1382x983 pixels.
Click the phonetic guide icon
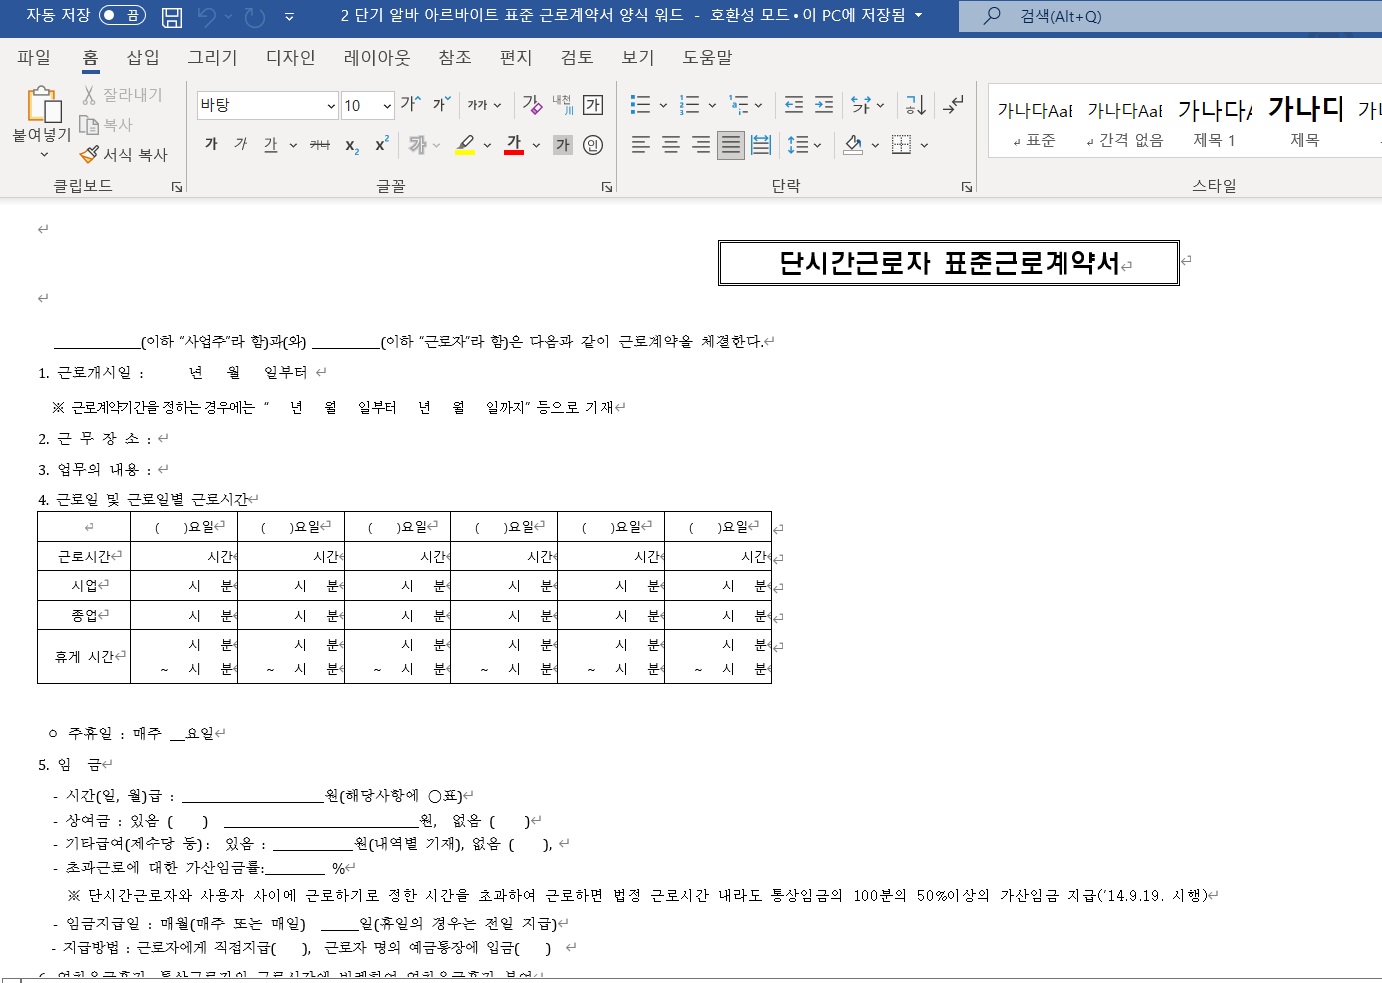562,104
